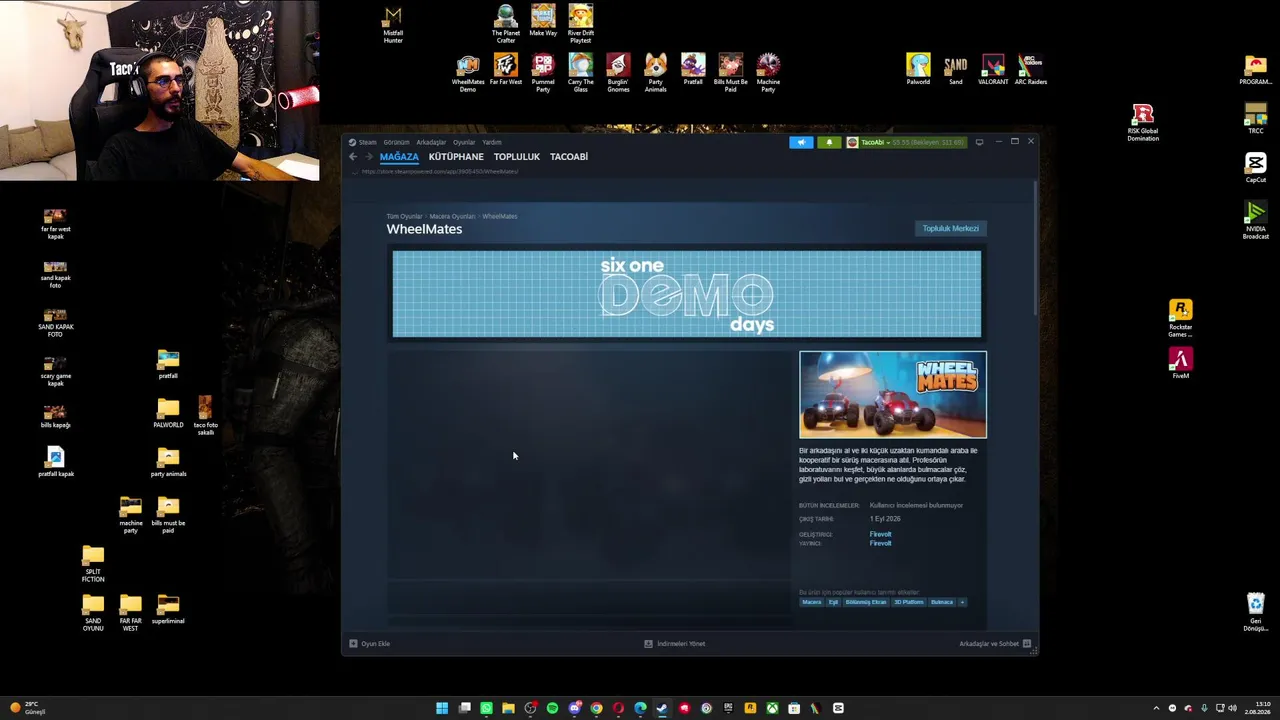Switch to the MAĞAZA tab
The height and width of the screenshot is (720, 1280).
tap(399, 157)
